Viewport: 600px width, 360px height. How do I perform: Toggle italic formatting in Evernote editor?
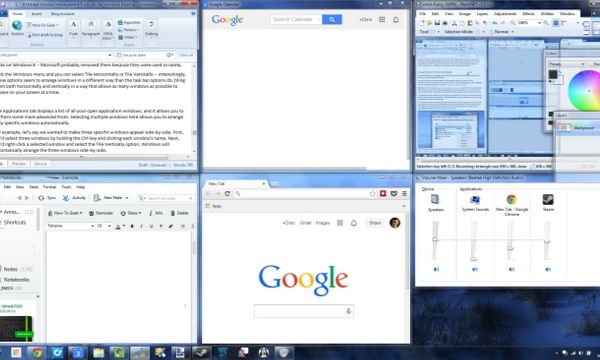coord(142,226)
